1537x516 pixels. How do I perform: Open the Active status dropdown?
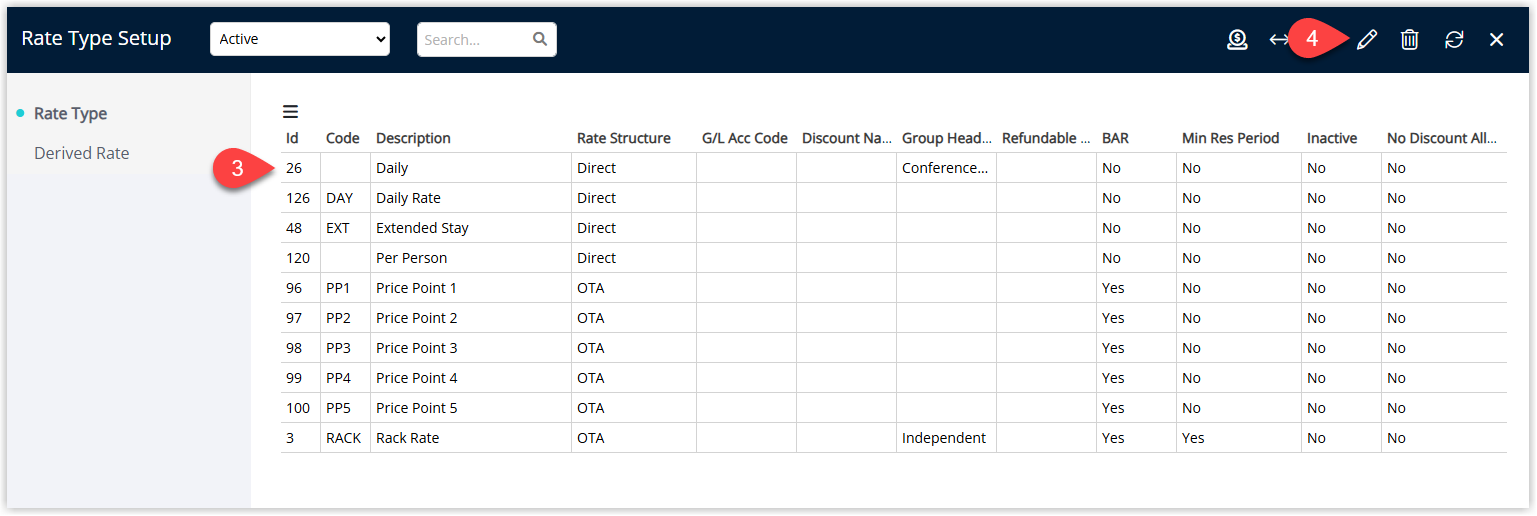point(300,39)
